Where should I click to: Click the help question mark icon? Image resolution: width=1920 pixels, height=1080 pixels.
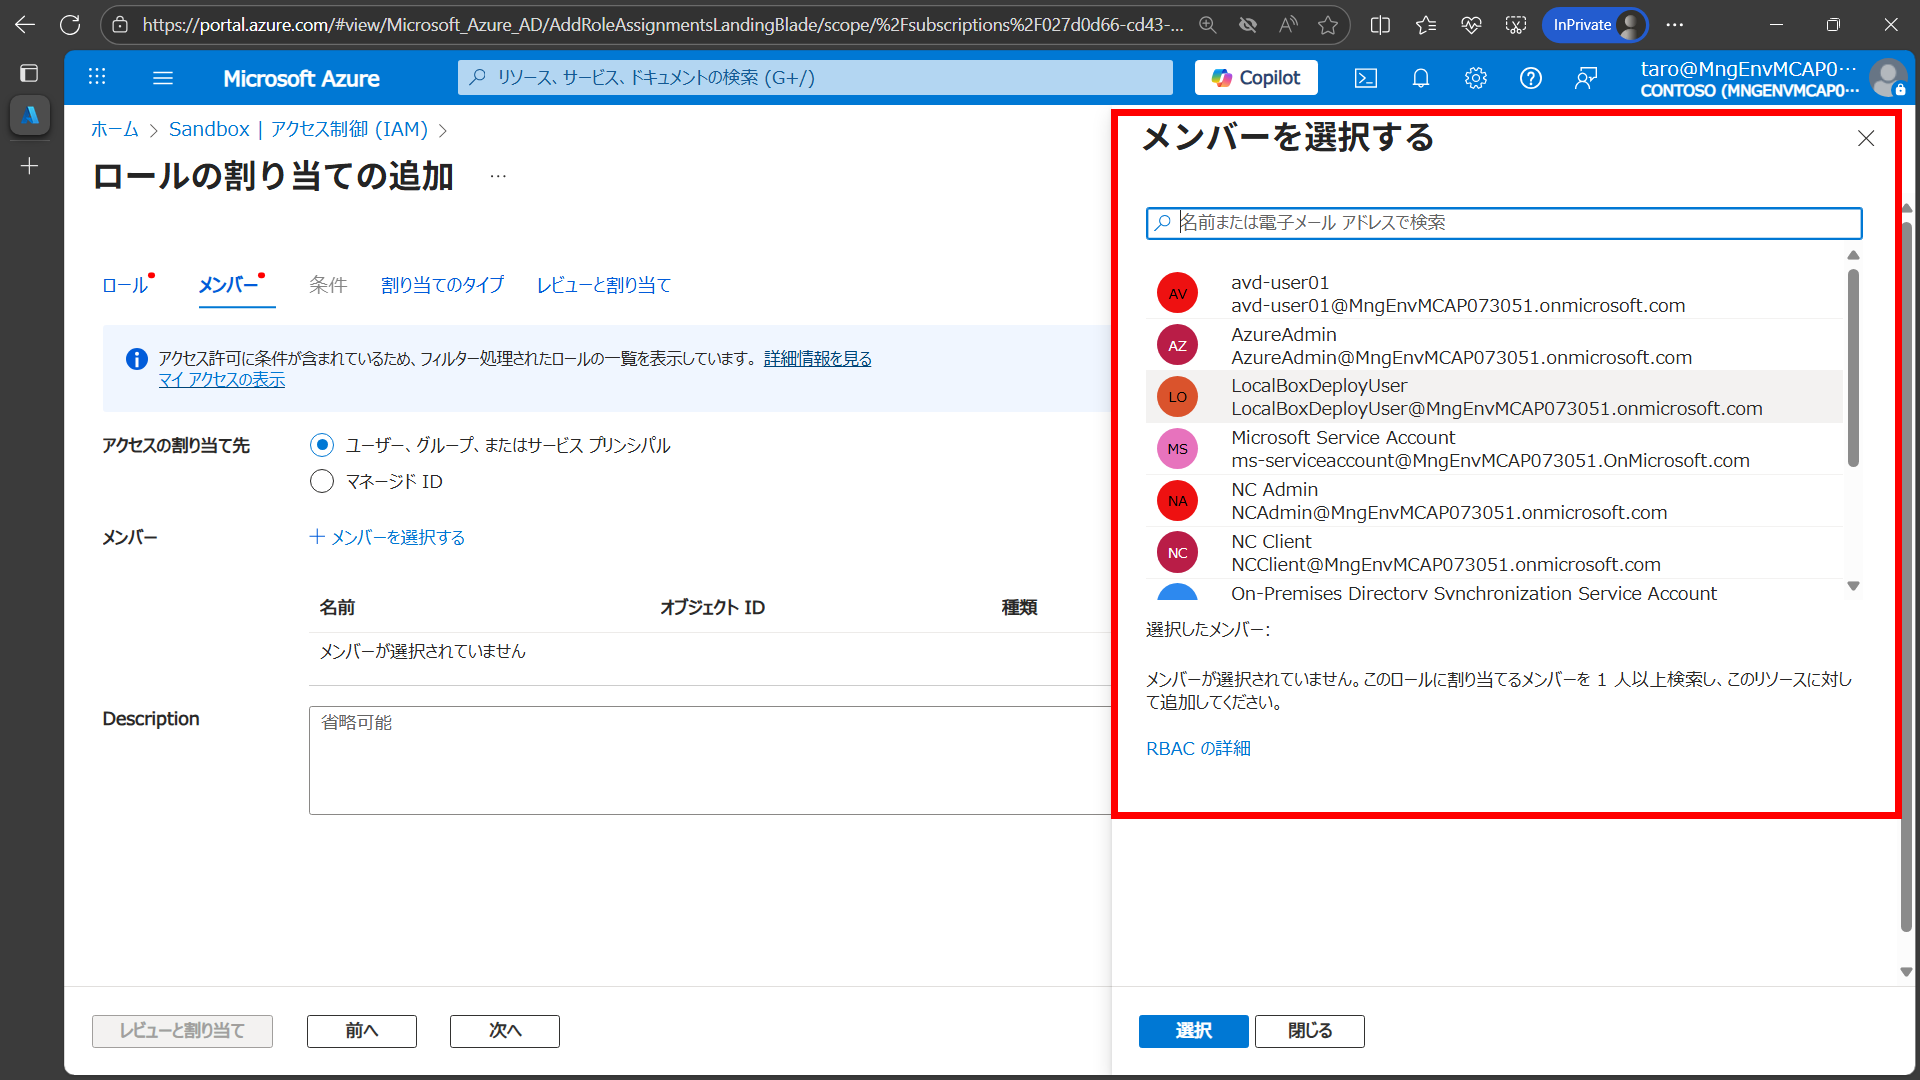coord(1531,78)
